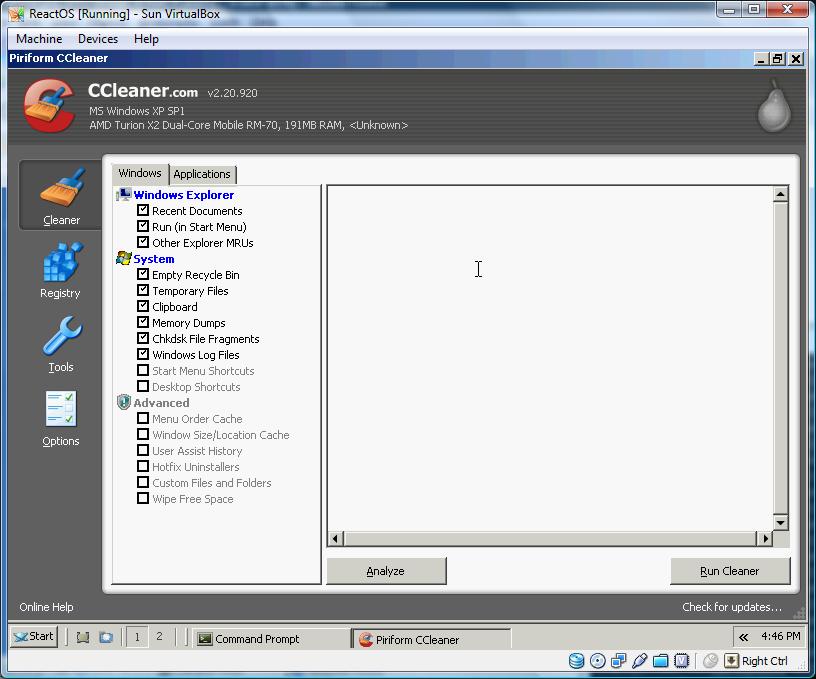
Task: Open the Tools wrench section
Action: (x=60, y=344)
